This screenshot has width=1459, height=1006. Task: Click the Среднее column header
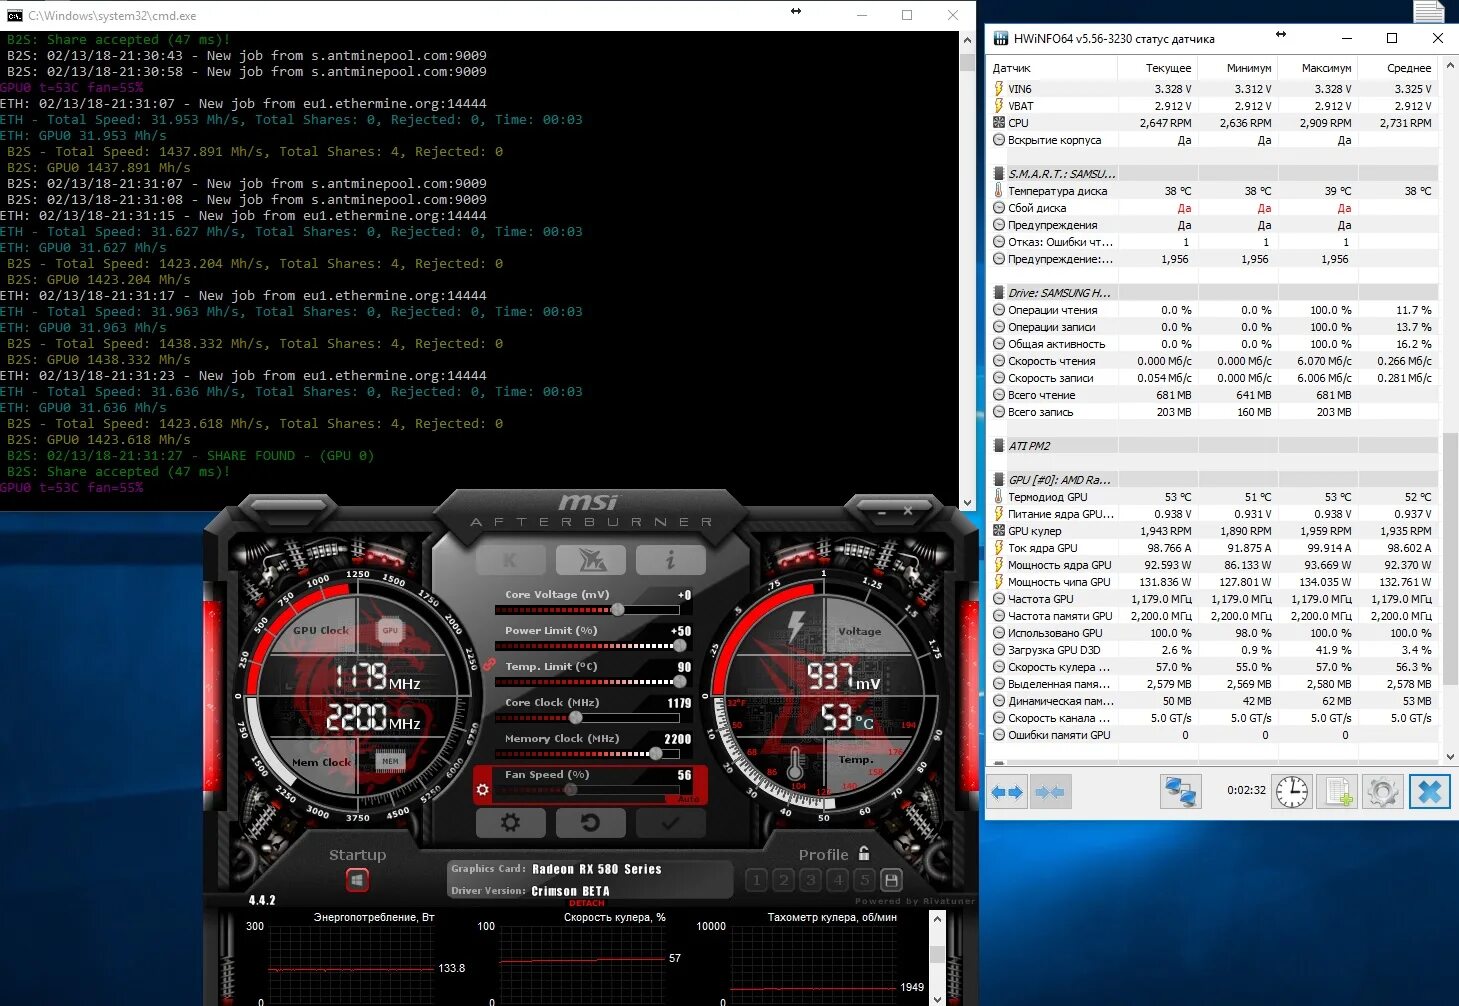pyautogui.click(x=1397, y=68)
